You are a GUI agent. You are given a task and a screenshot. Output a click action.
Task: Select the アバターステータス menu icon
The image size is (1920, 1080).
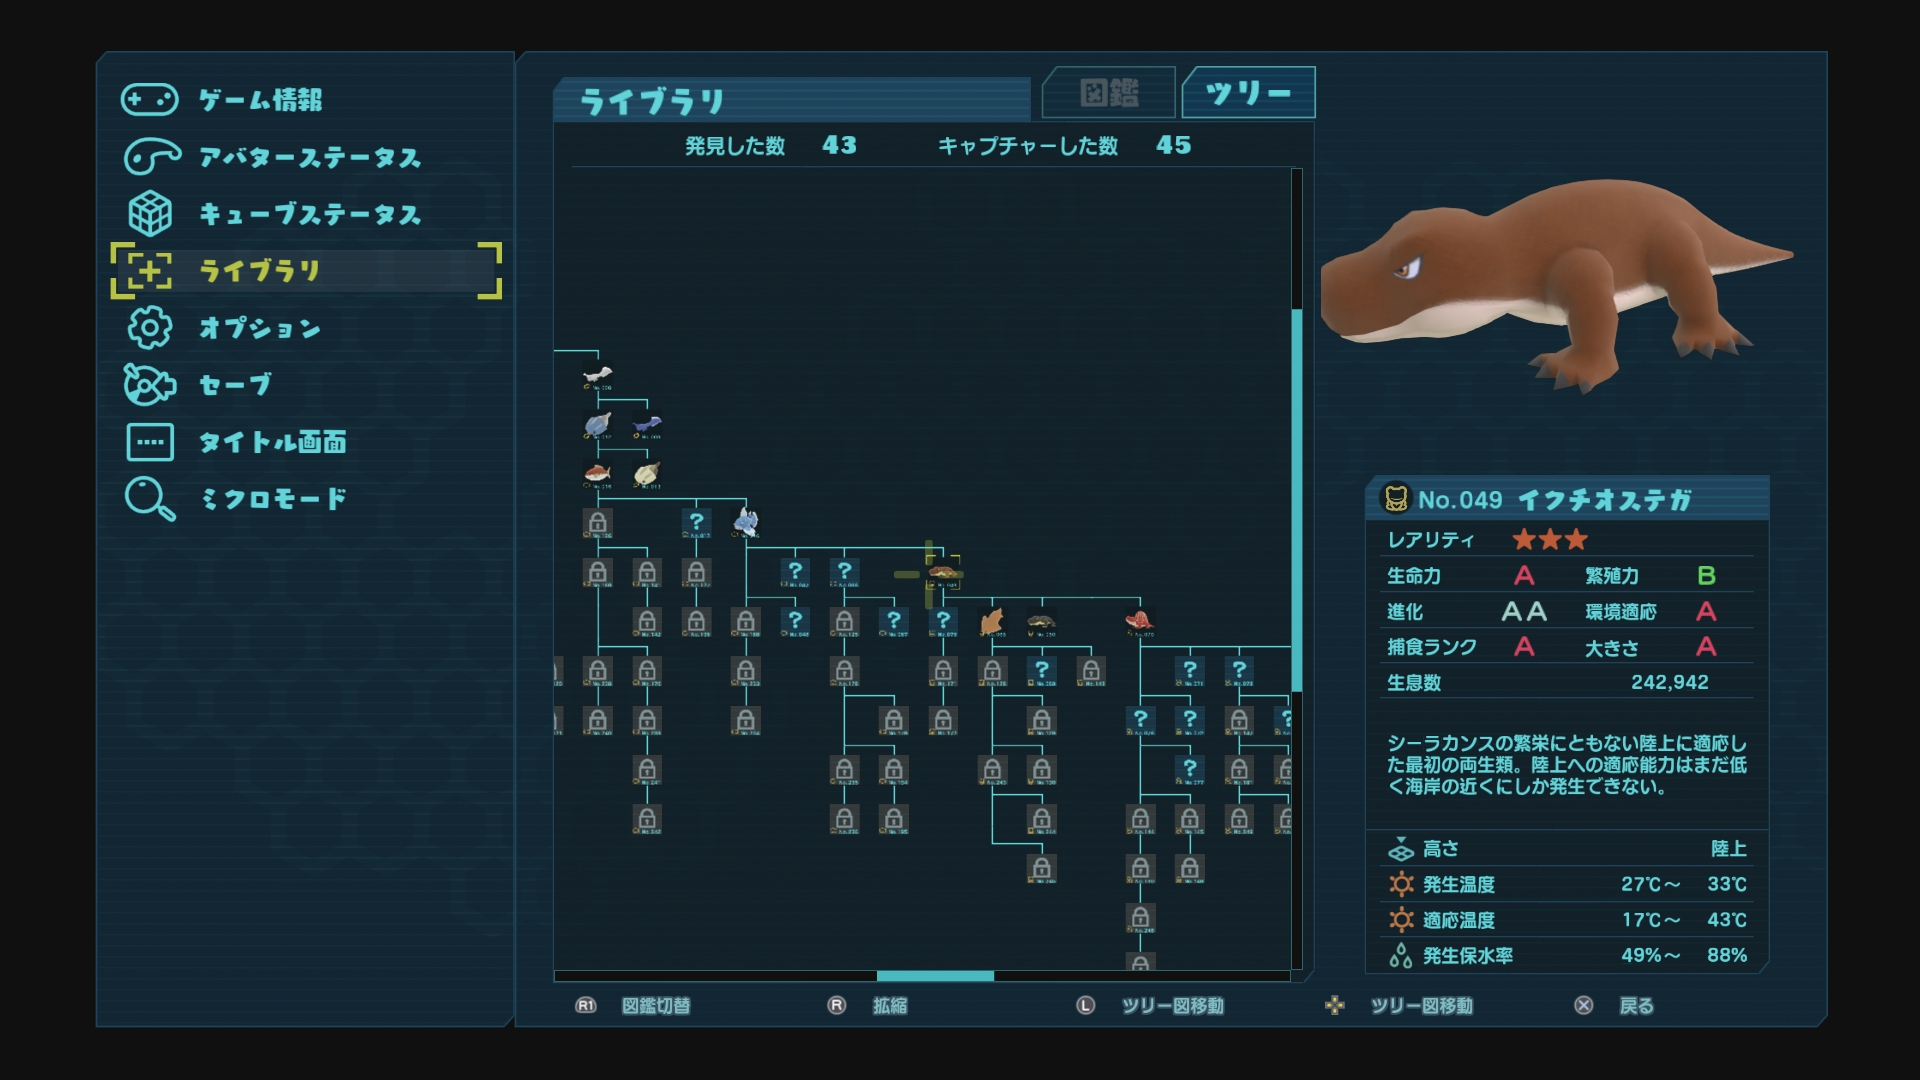point(152,157)
